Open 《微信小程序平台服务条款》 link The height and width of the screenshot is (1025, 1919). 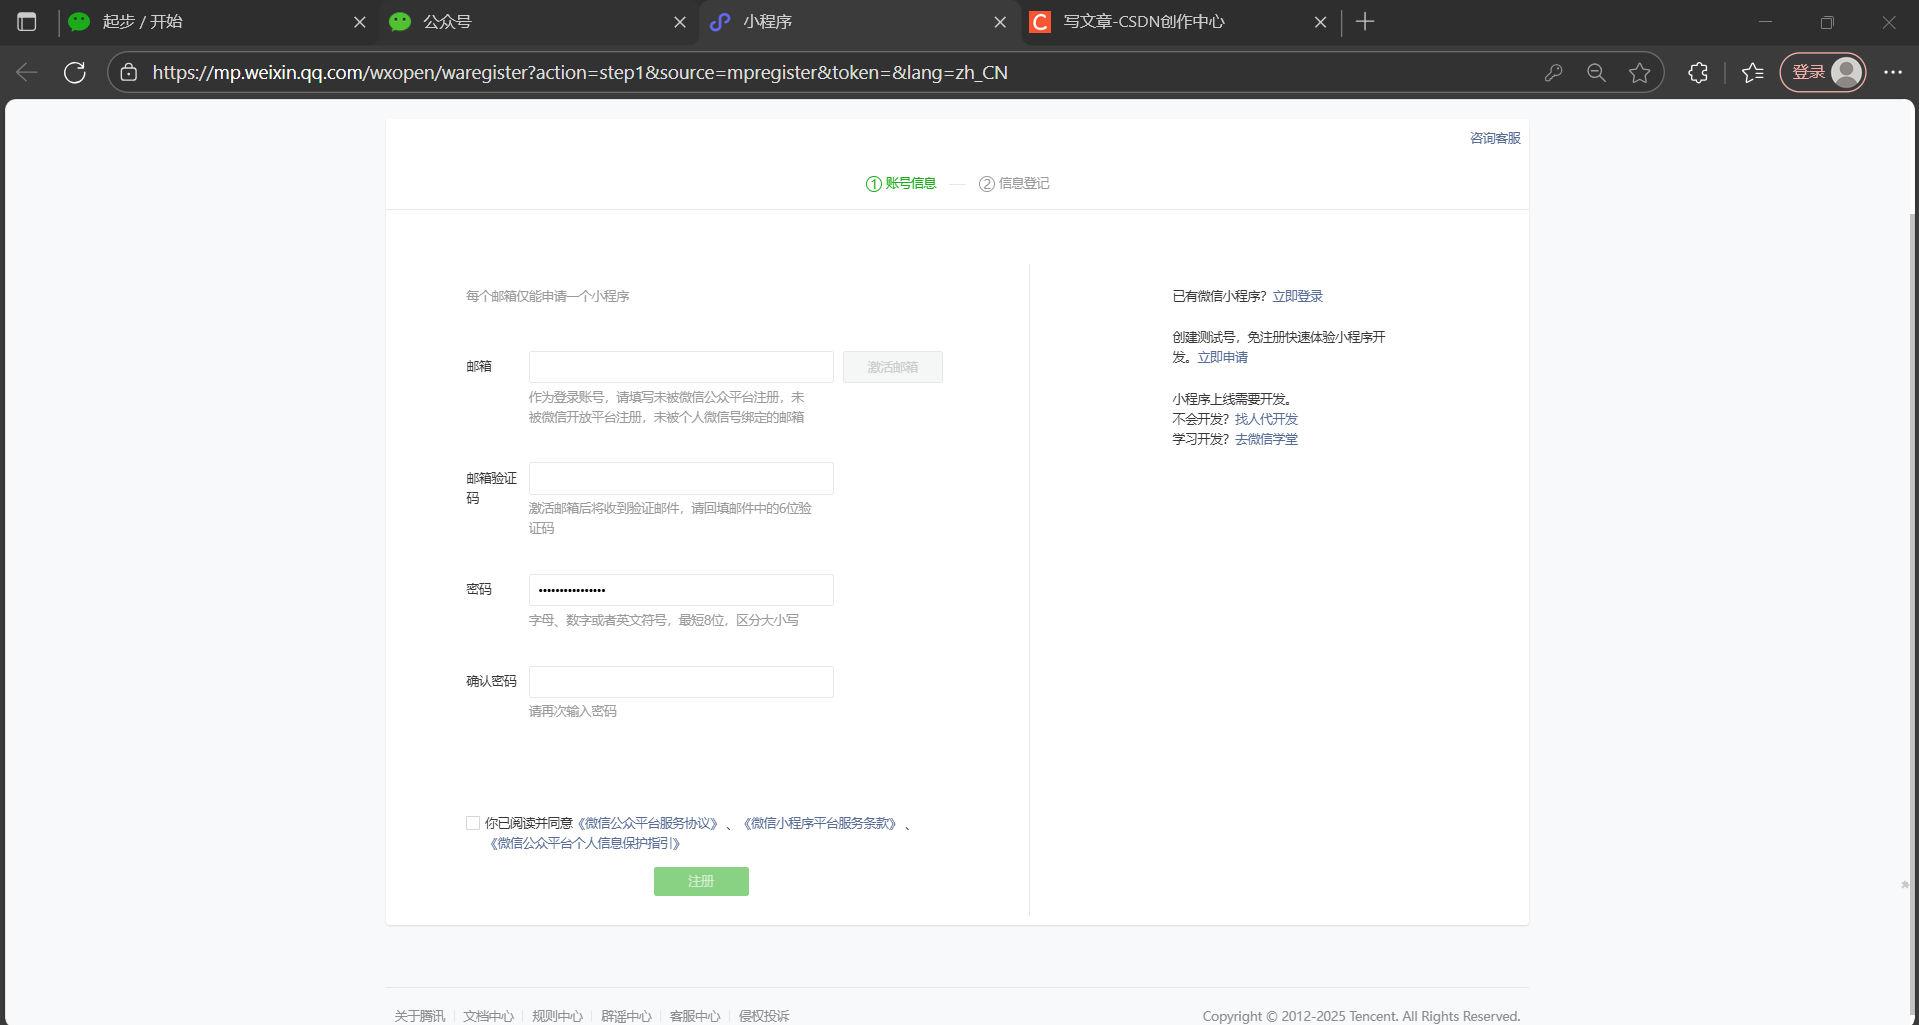(x=820, y=823)
